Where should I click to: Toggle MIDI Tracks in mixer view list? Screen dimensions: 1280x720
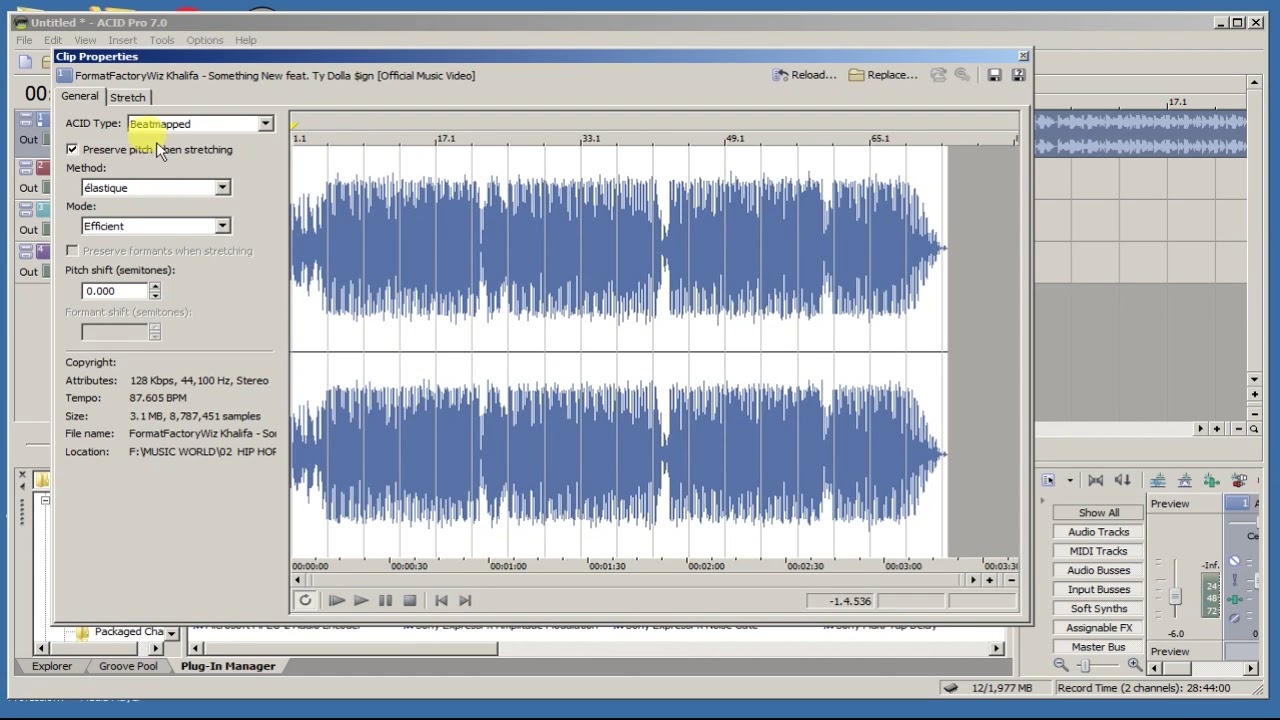point(1099,551)
